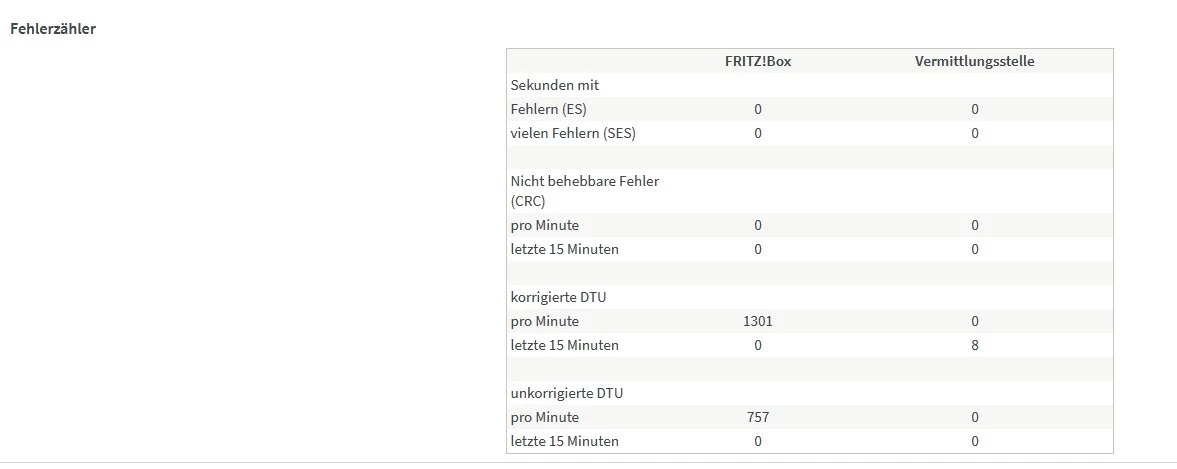Click the FRITZ!Box column header

[758, 61]
